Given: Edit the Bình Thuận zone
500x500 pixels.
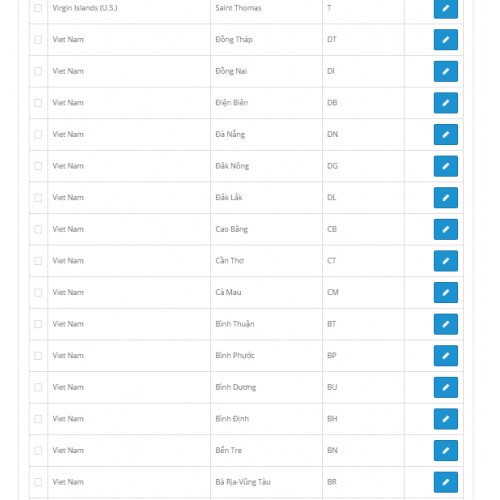Looking at the screenshot, I should coord(446,324).
